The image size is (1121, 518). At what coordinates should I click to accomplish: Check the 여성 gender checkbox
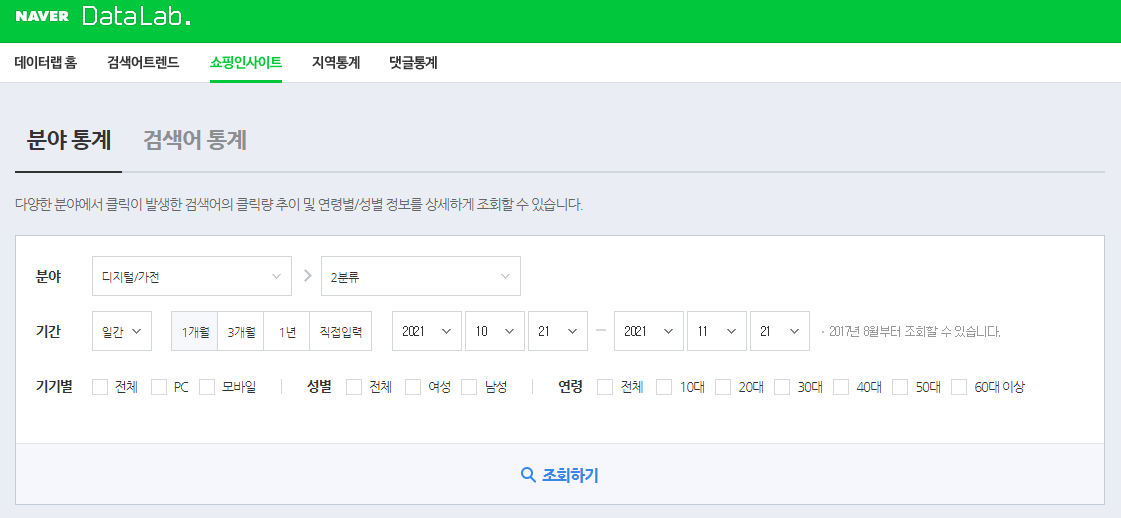(x=413, y=387)
